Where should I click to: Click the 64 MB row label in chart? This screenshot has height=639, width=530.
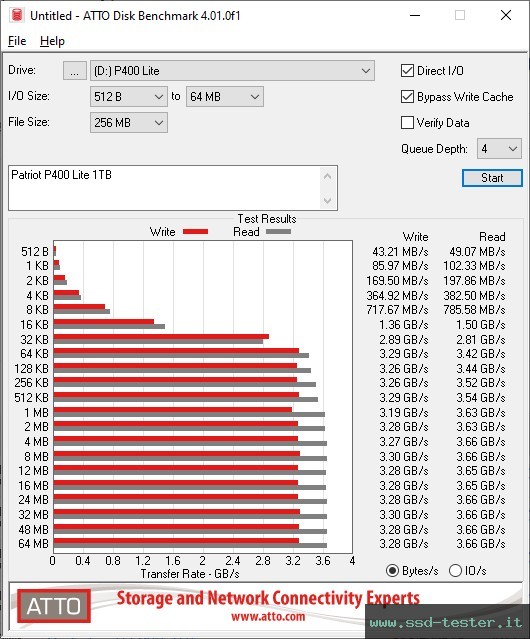click(x=33, y=544)
